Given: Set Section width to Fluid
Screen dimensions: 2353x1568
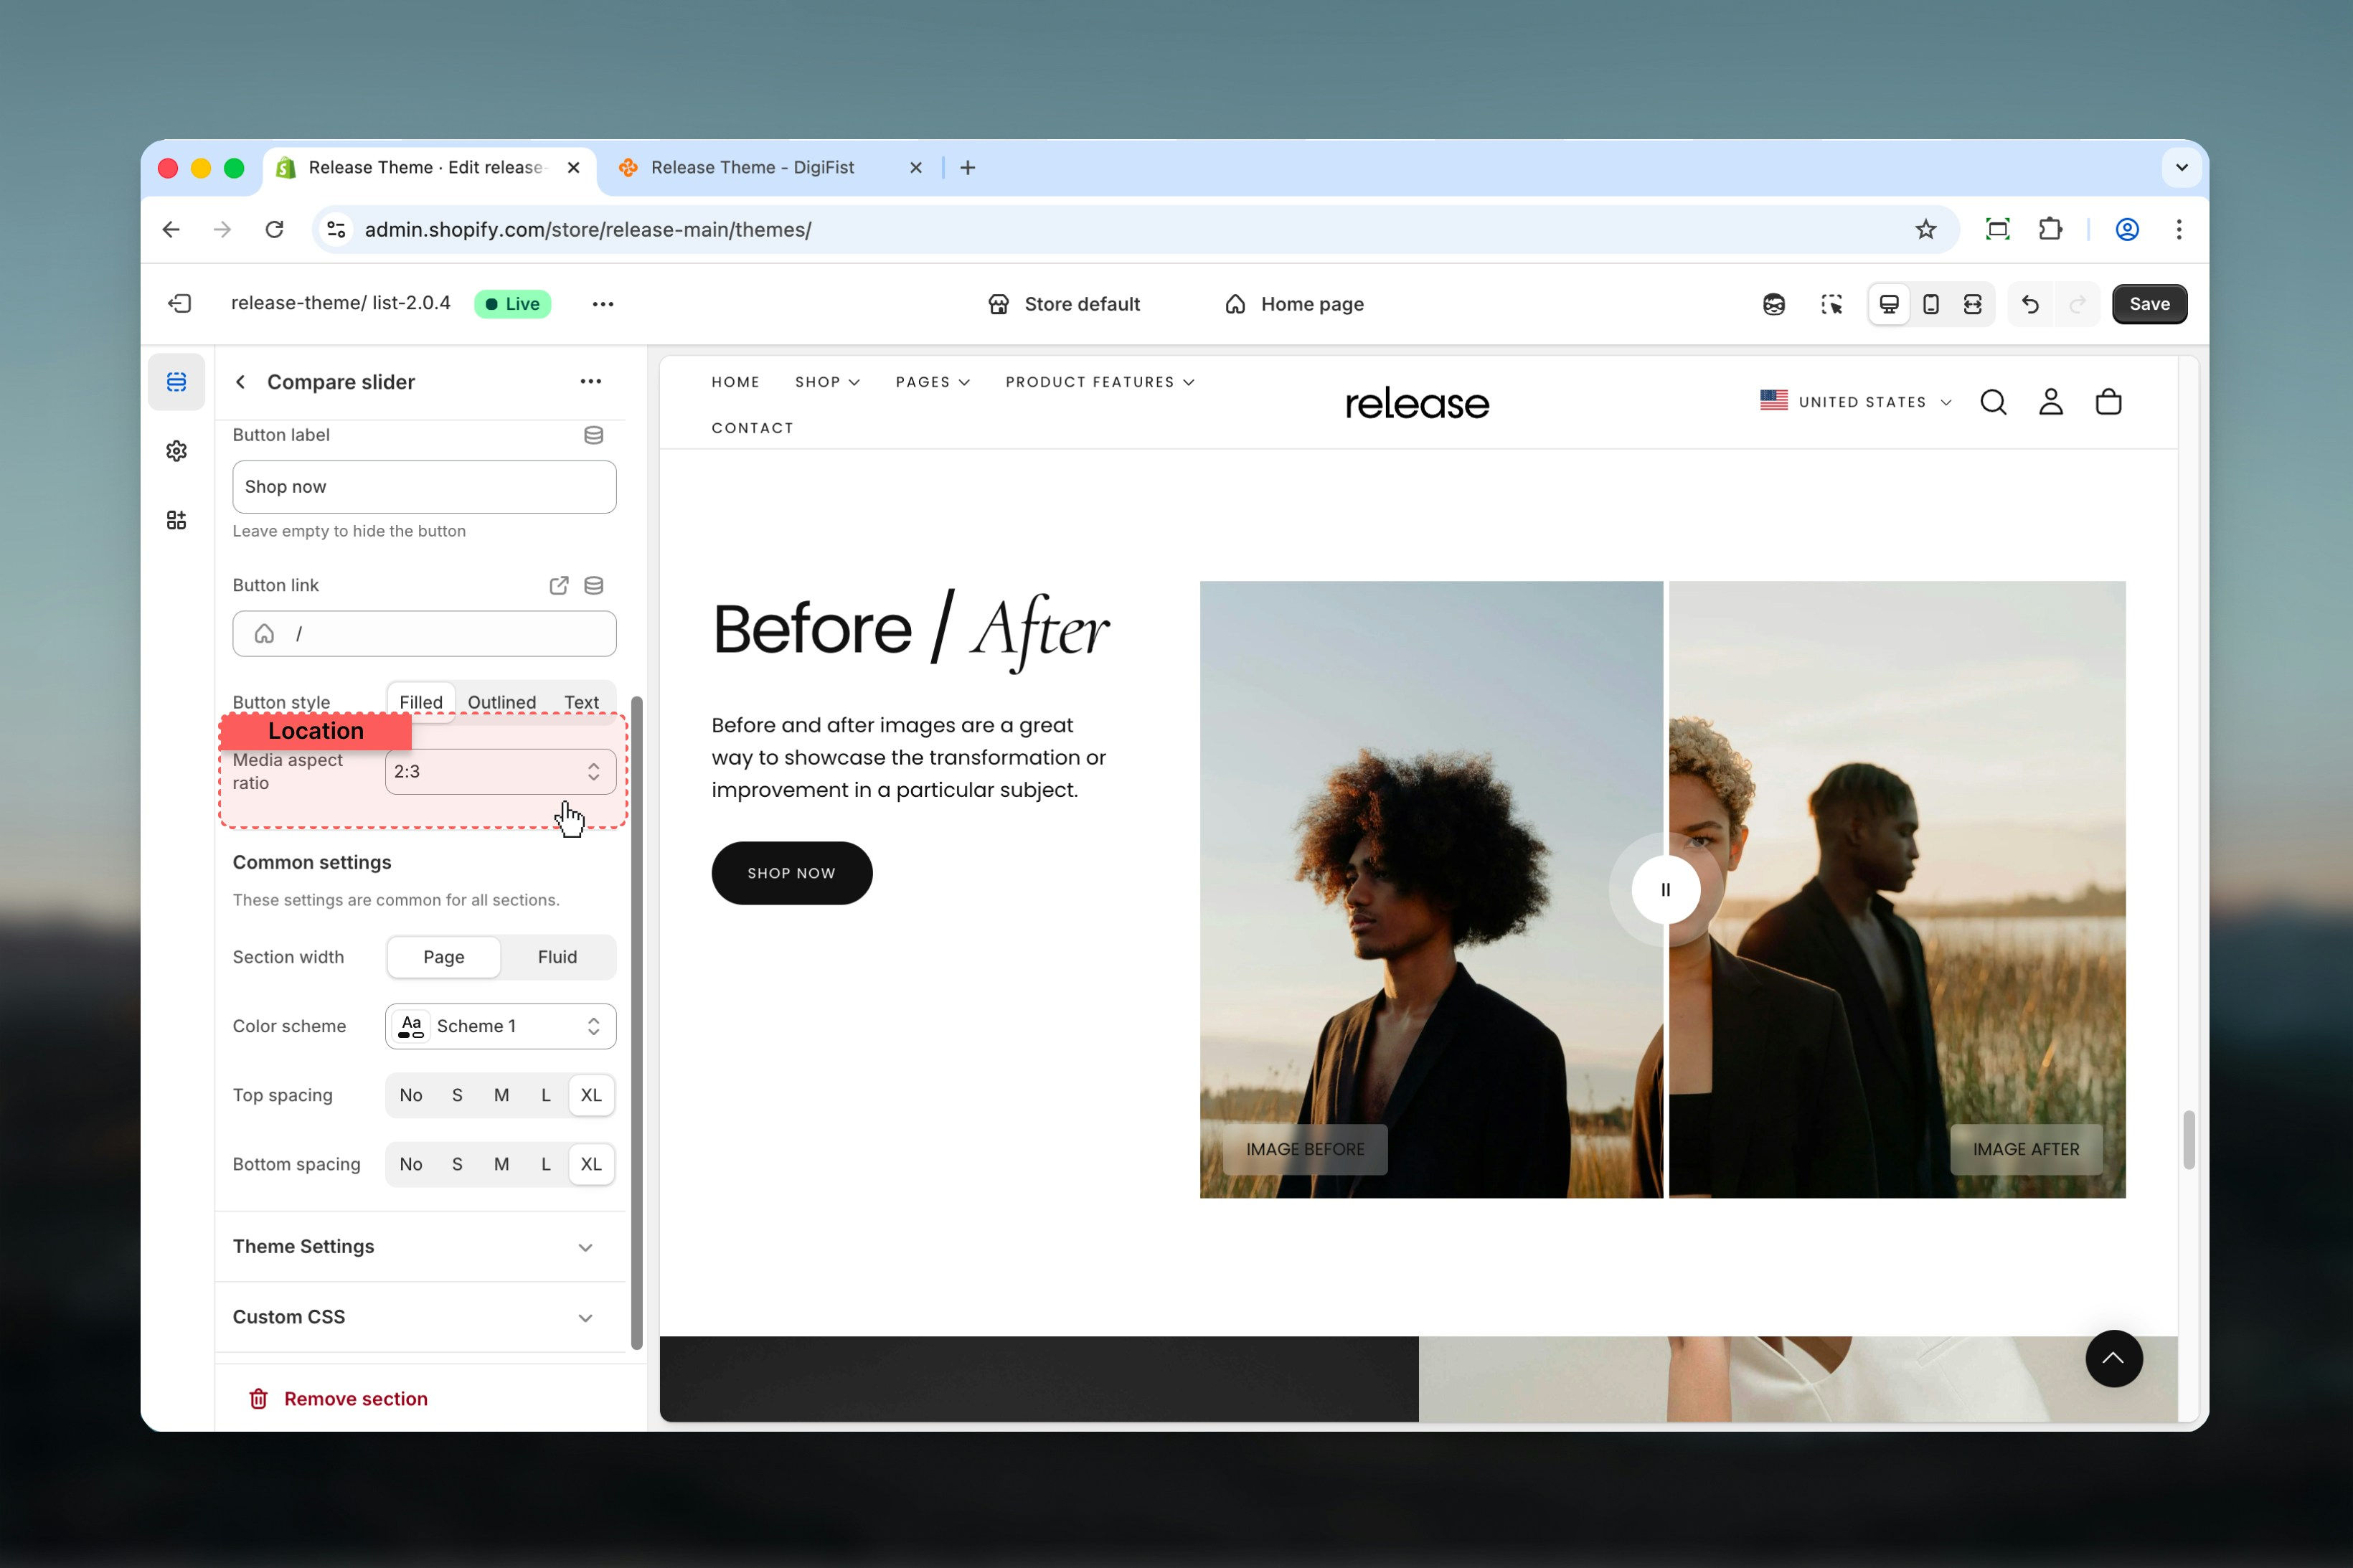Looking at the screenshot, I should [x=557, y=957].
